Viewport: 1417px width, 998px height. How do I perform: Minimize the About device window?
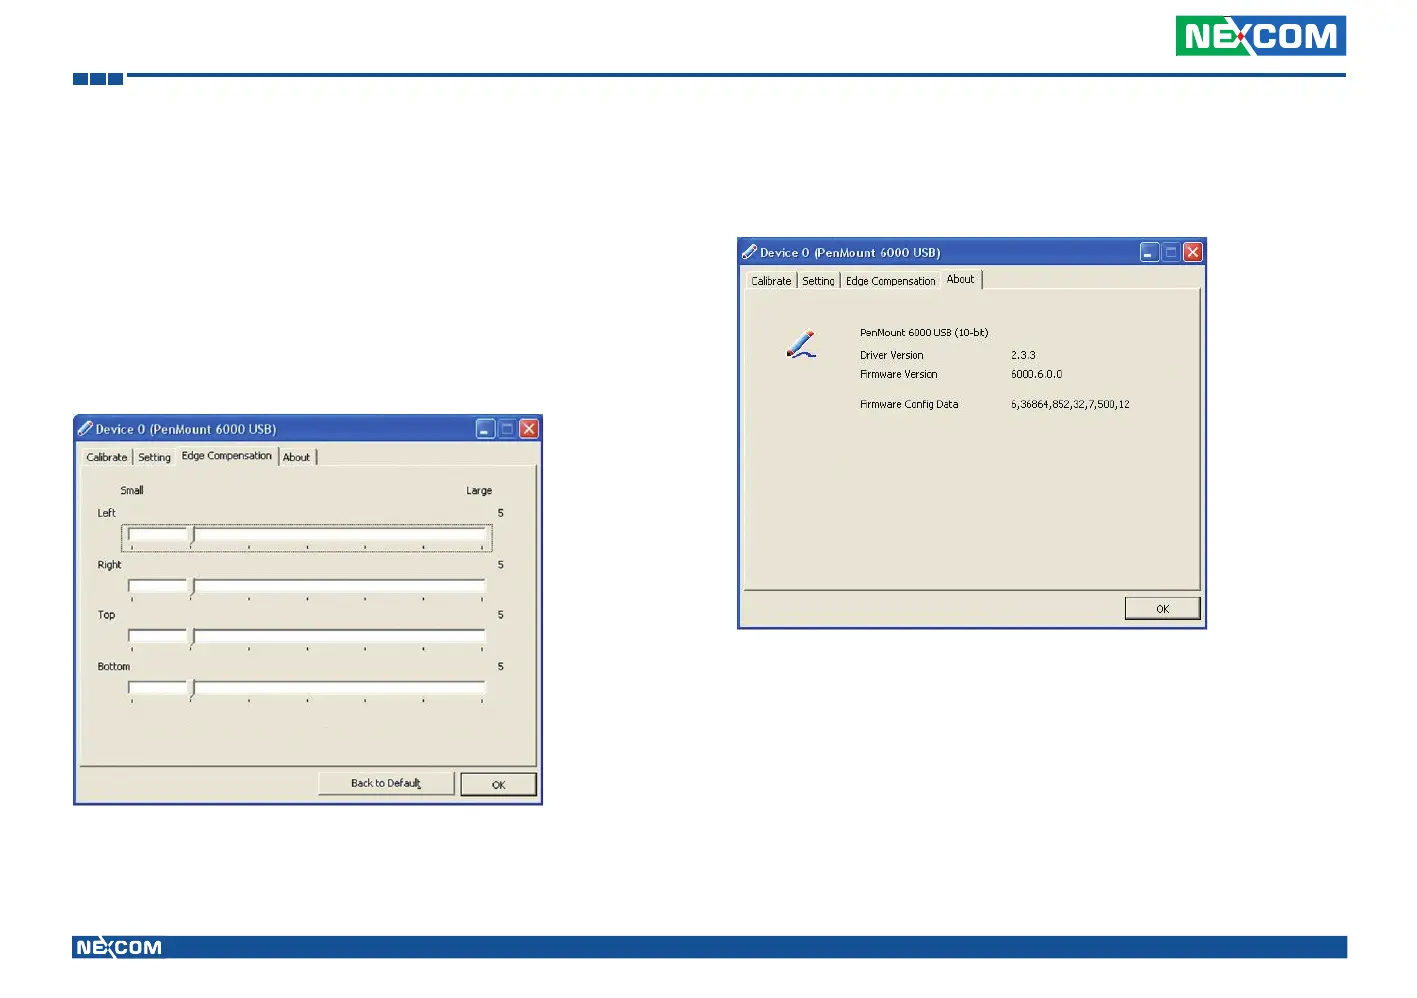pos(1149,253)
